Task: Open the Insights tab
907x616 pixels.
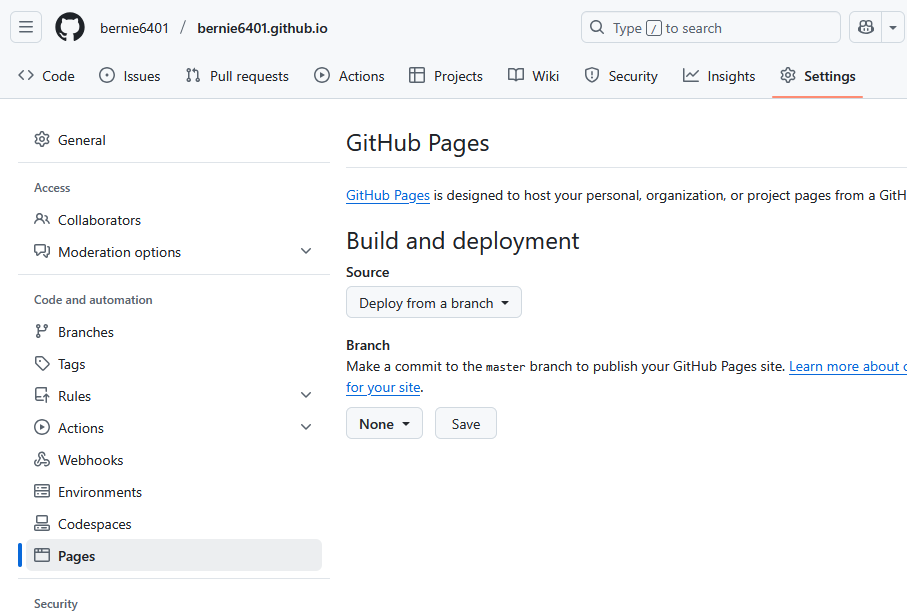Action: (719, 76)
